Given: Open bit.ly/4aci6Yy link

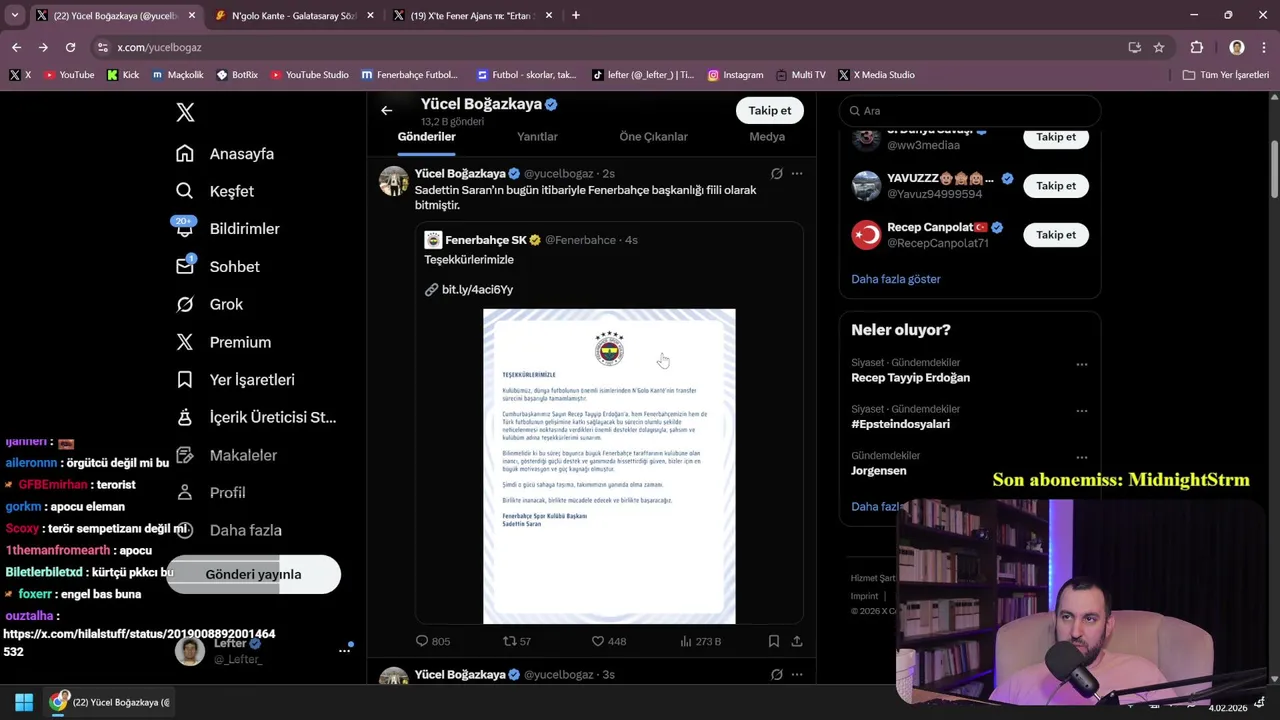Looking at the screenshot, I should tap(477, 289).
